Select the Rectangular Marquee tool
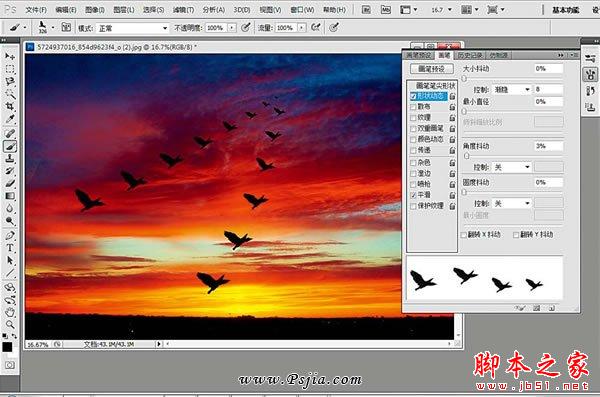Viewport: 600px width, 397px height. click(10, 69)
